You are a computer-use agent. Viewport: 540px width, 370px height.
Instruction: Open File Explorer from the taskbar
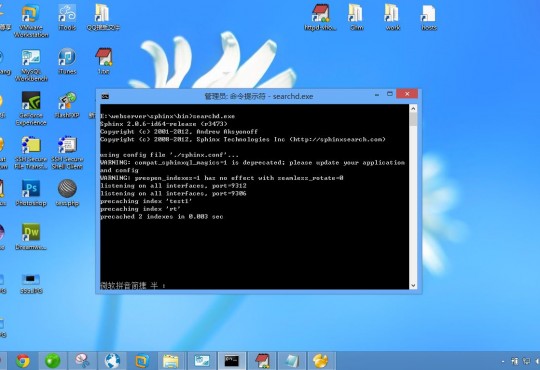click(171, 361)
